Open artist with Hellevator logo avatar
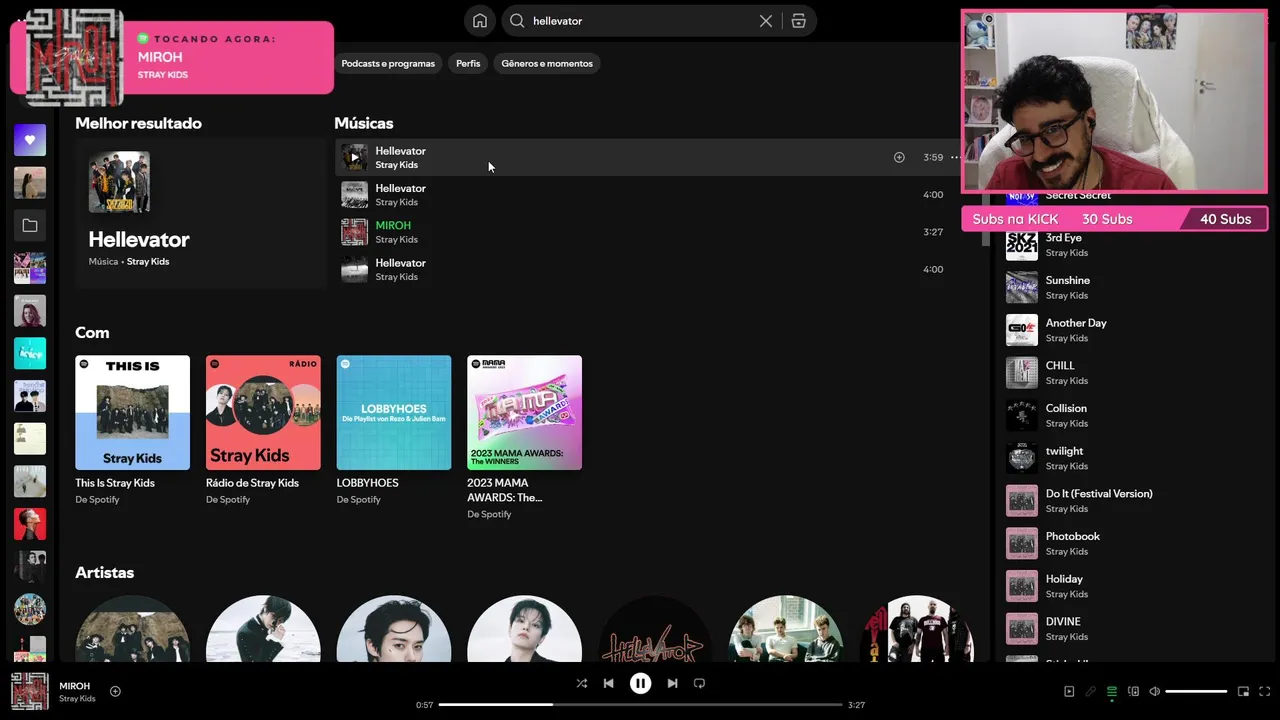This screenshot has height=720, width=1280. tap(655, 630)
